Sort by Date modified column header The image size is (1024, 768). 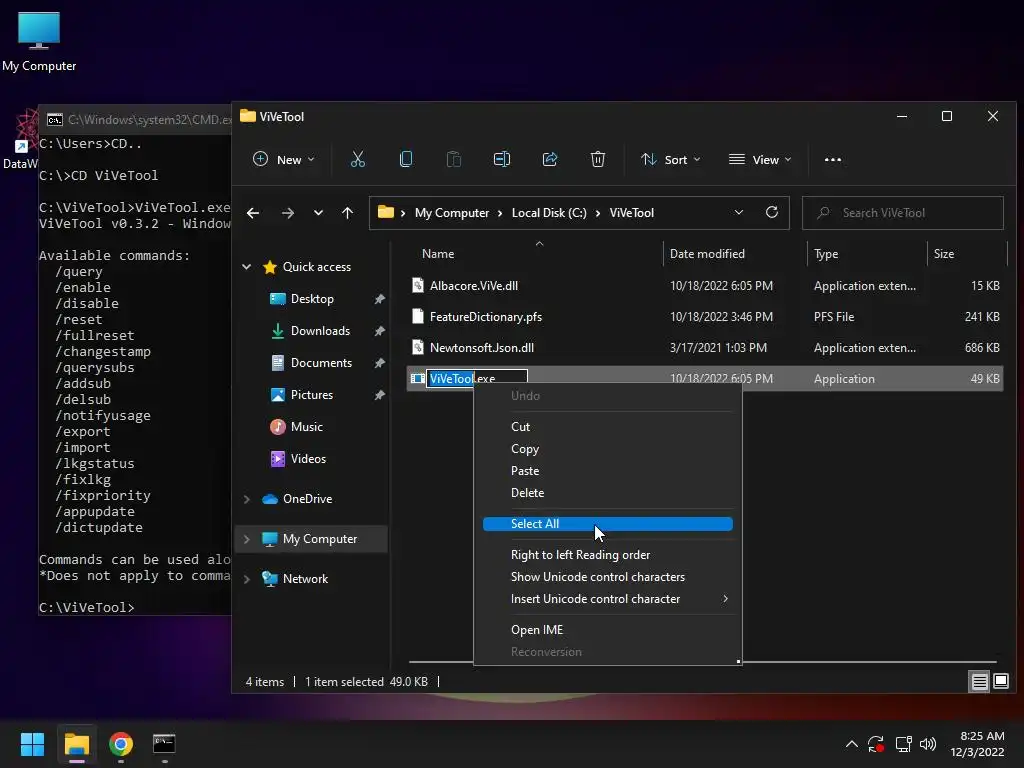pos(707,254)
